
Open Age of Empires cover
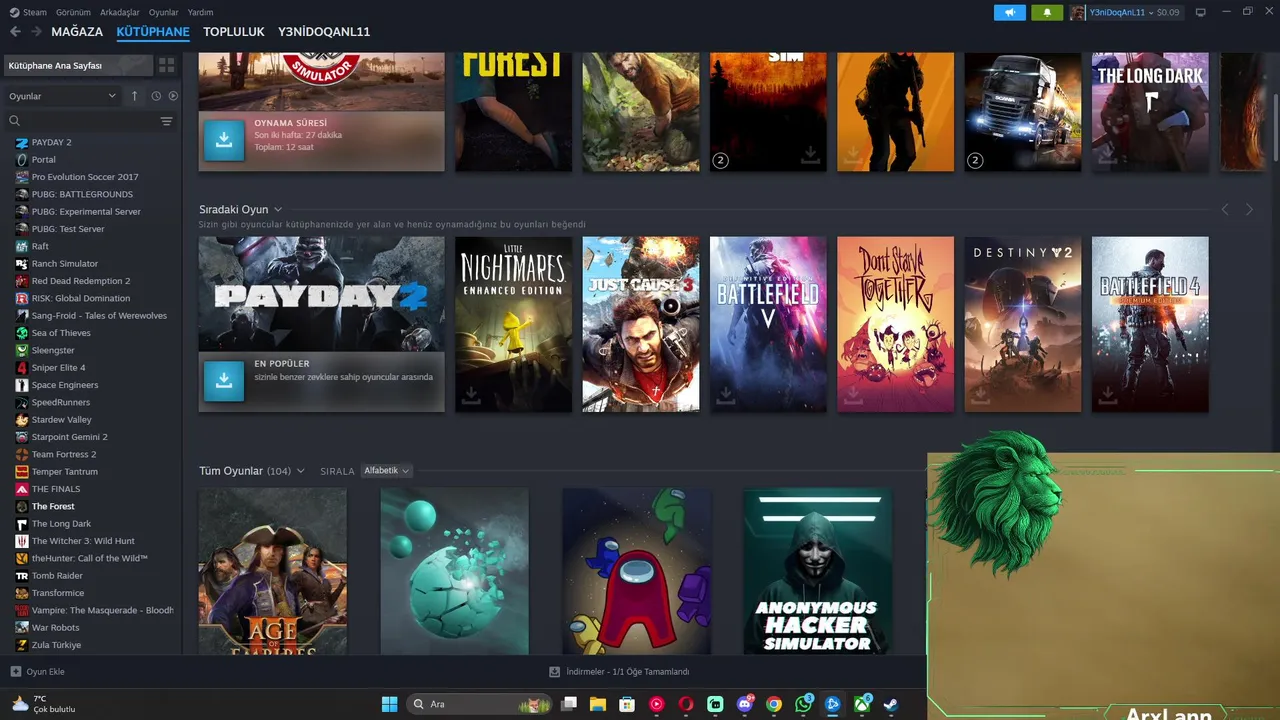(x=273, y=571)
